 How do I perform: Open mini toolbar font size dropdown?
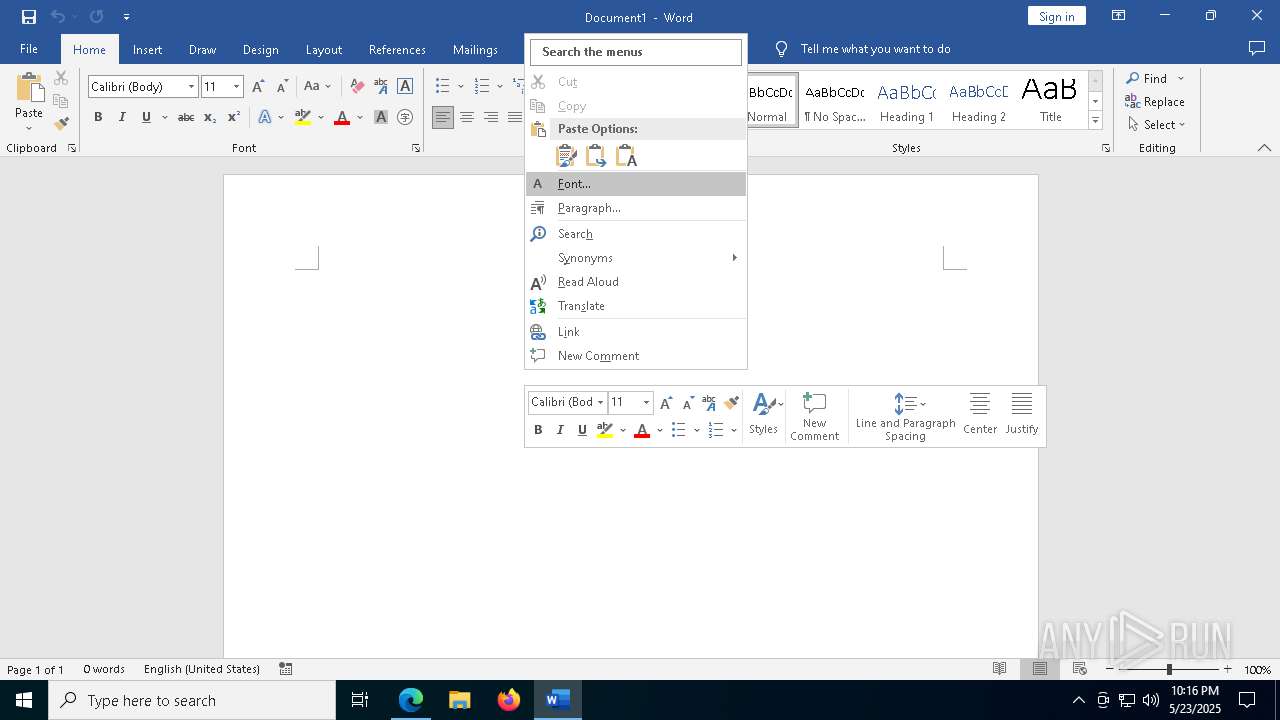[x=646, y=402]
